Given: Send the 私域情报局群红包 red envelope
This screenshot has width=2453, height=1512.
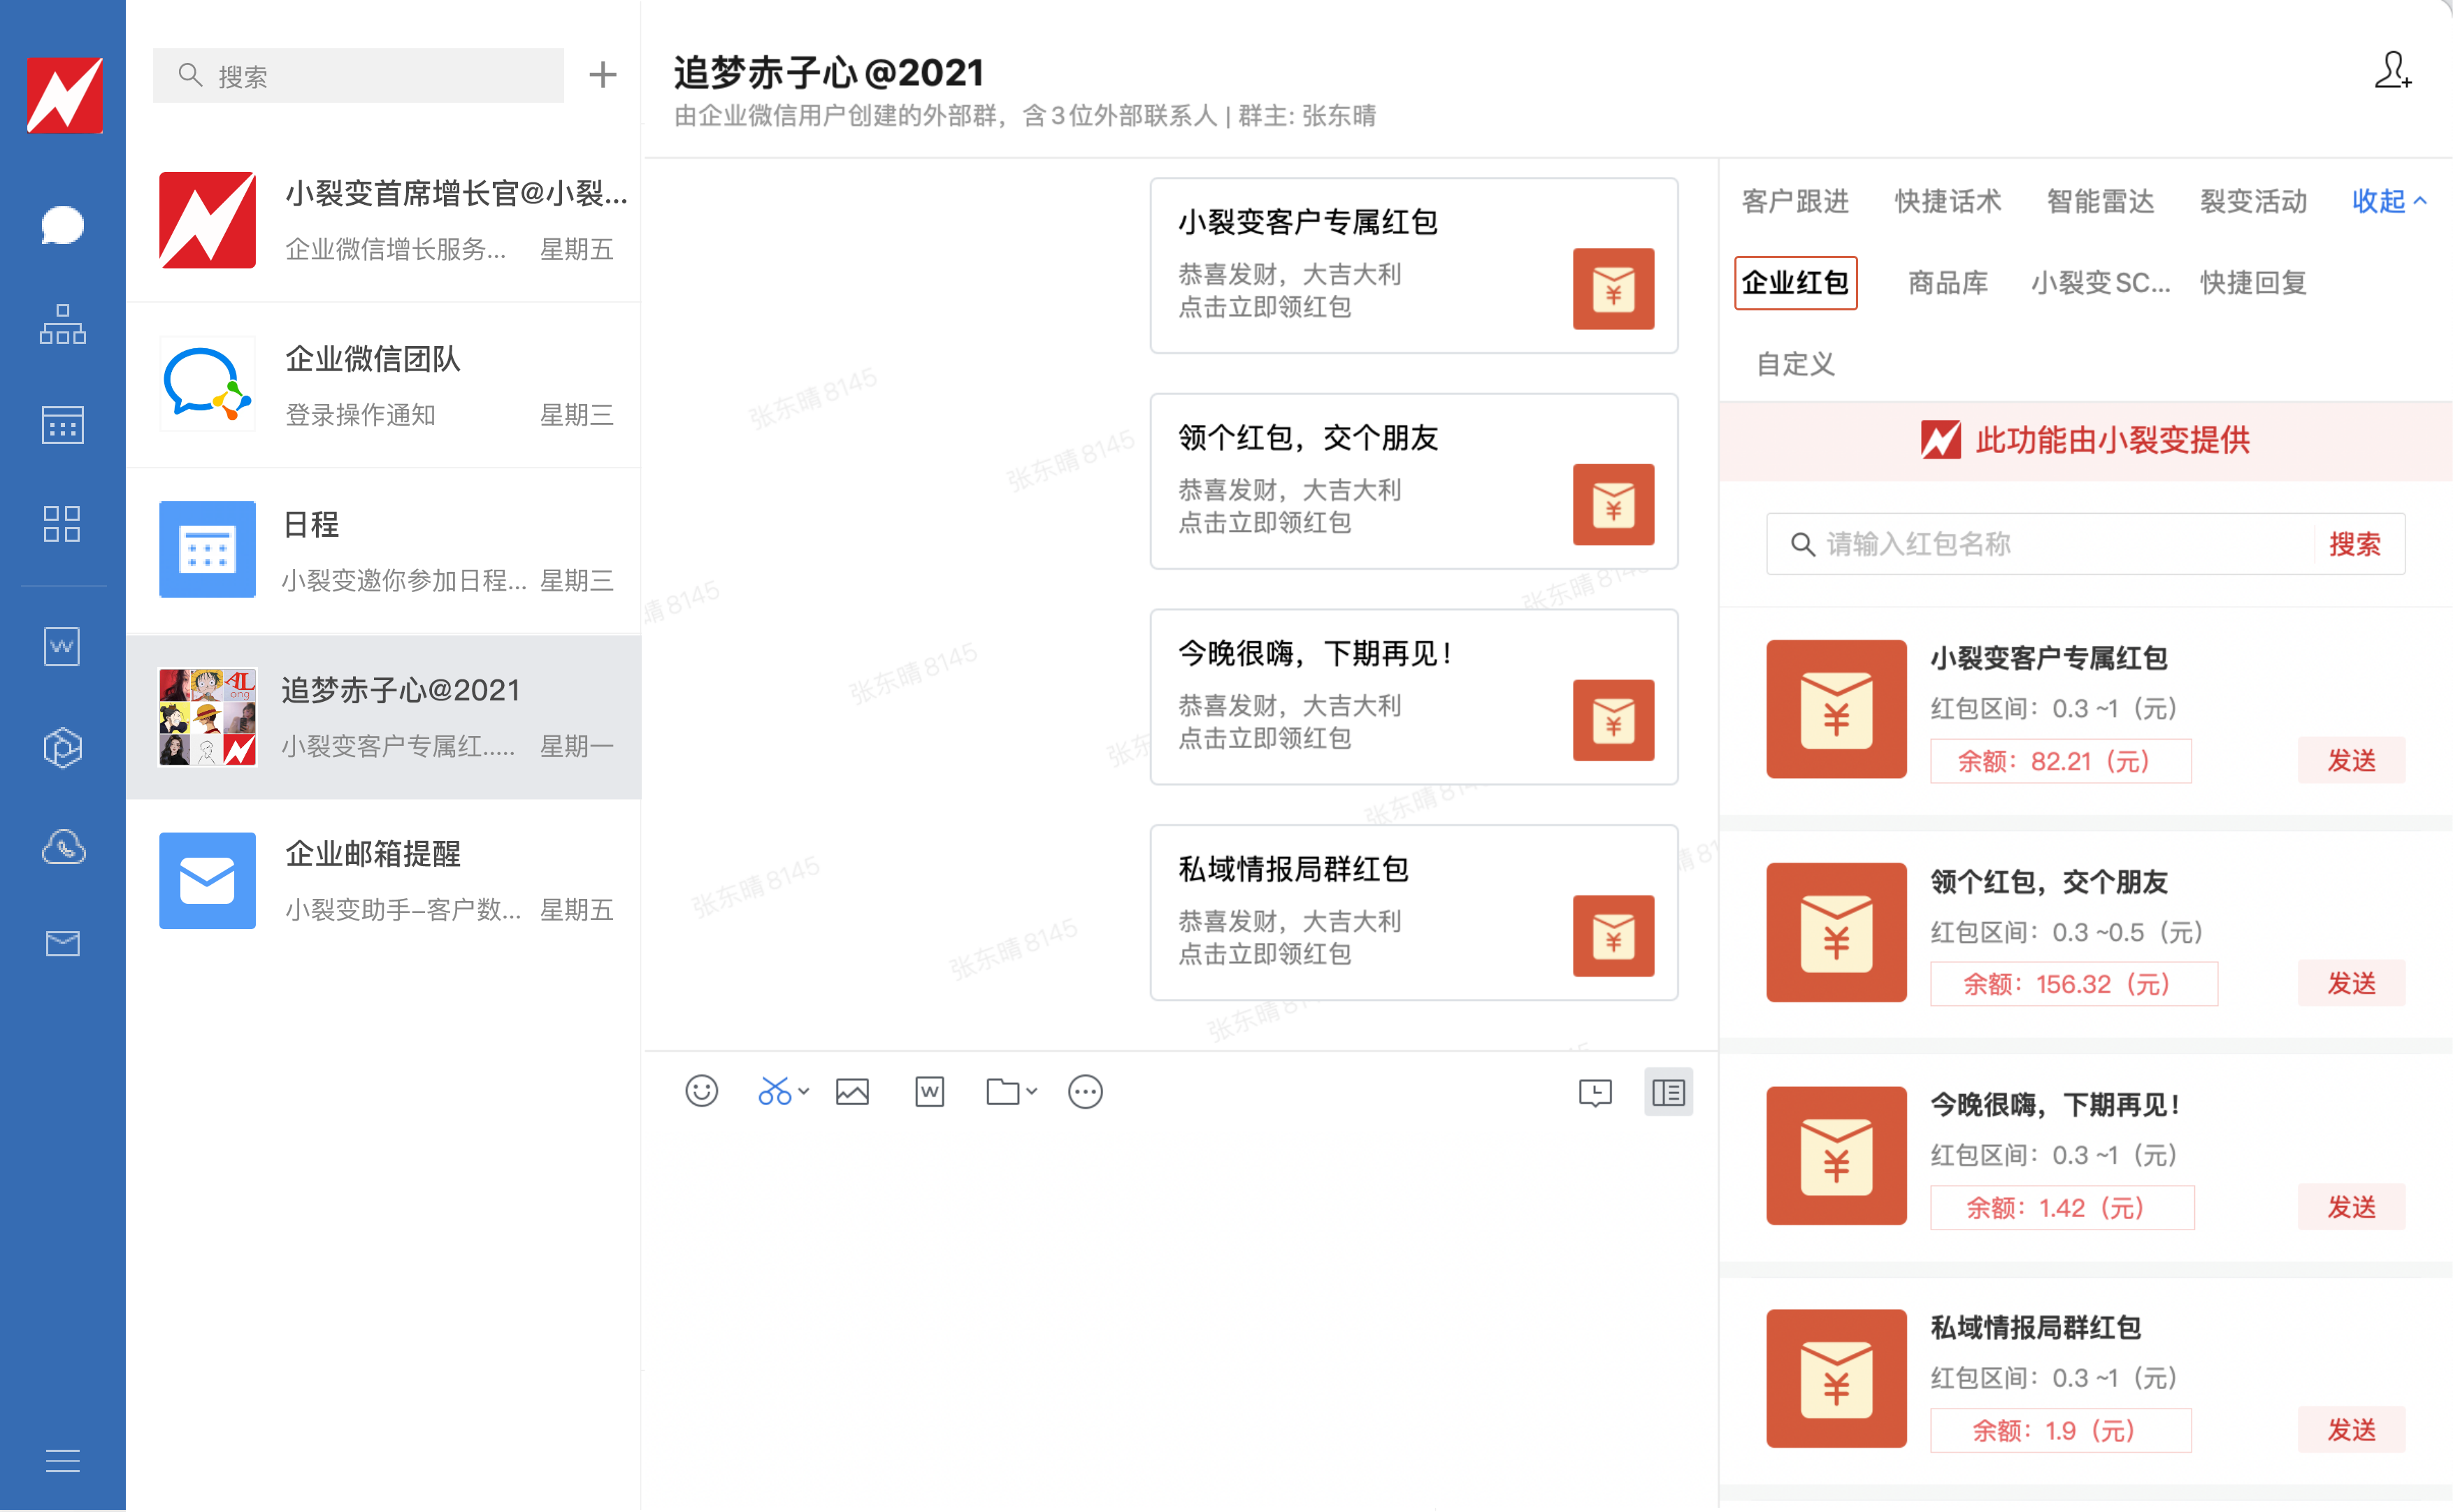Looking at the screenshot, I should 2351,1430.
